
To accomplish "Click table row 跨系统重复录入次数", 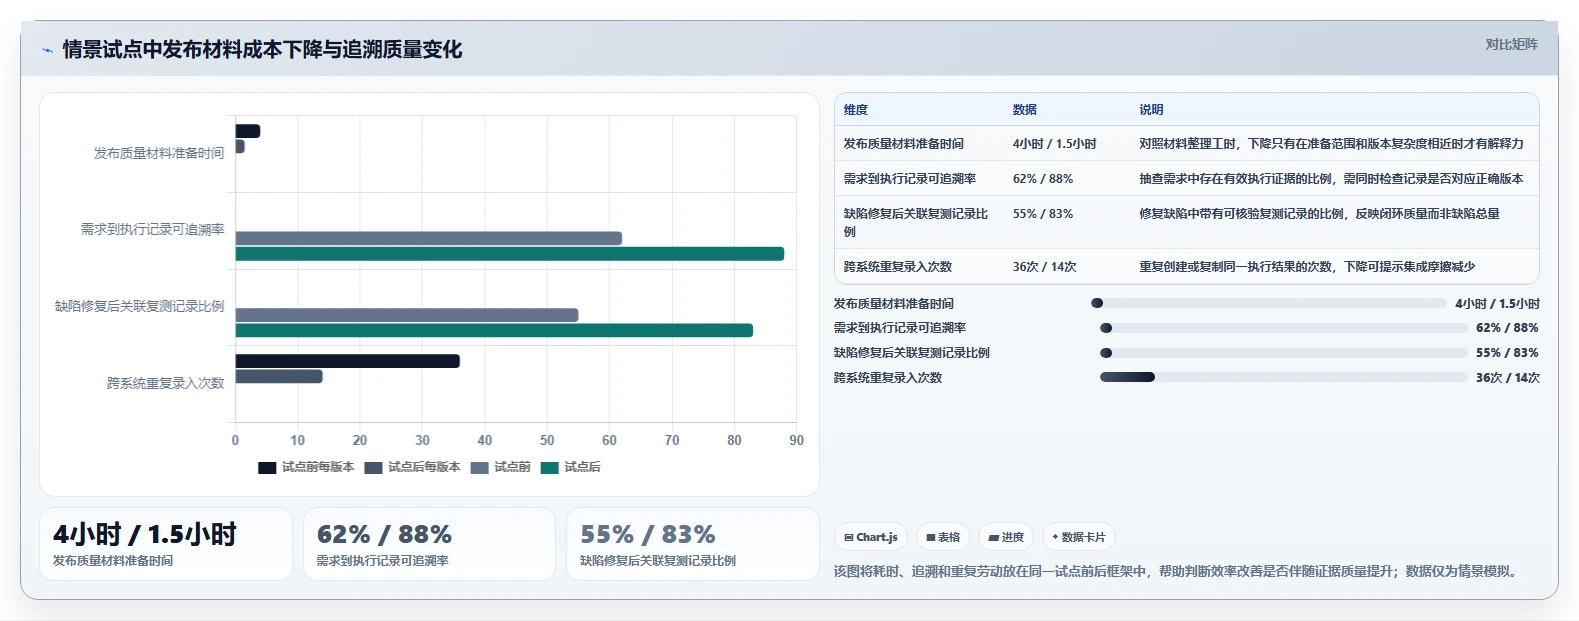I will [x=1186, y=267].
